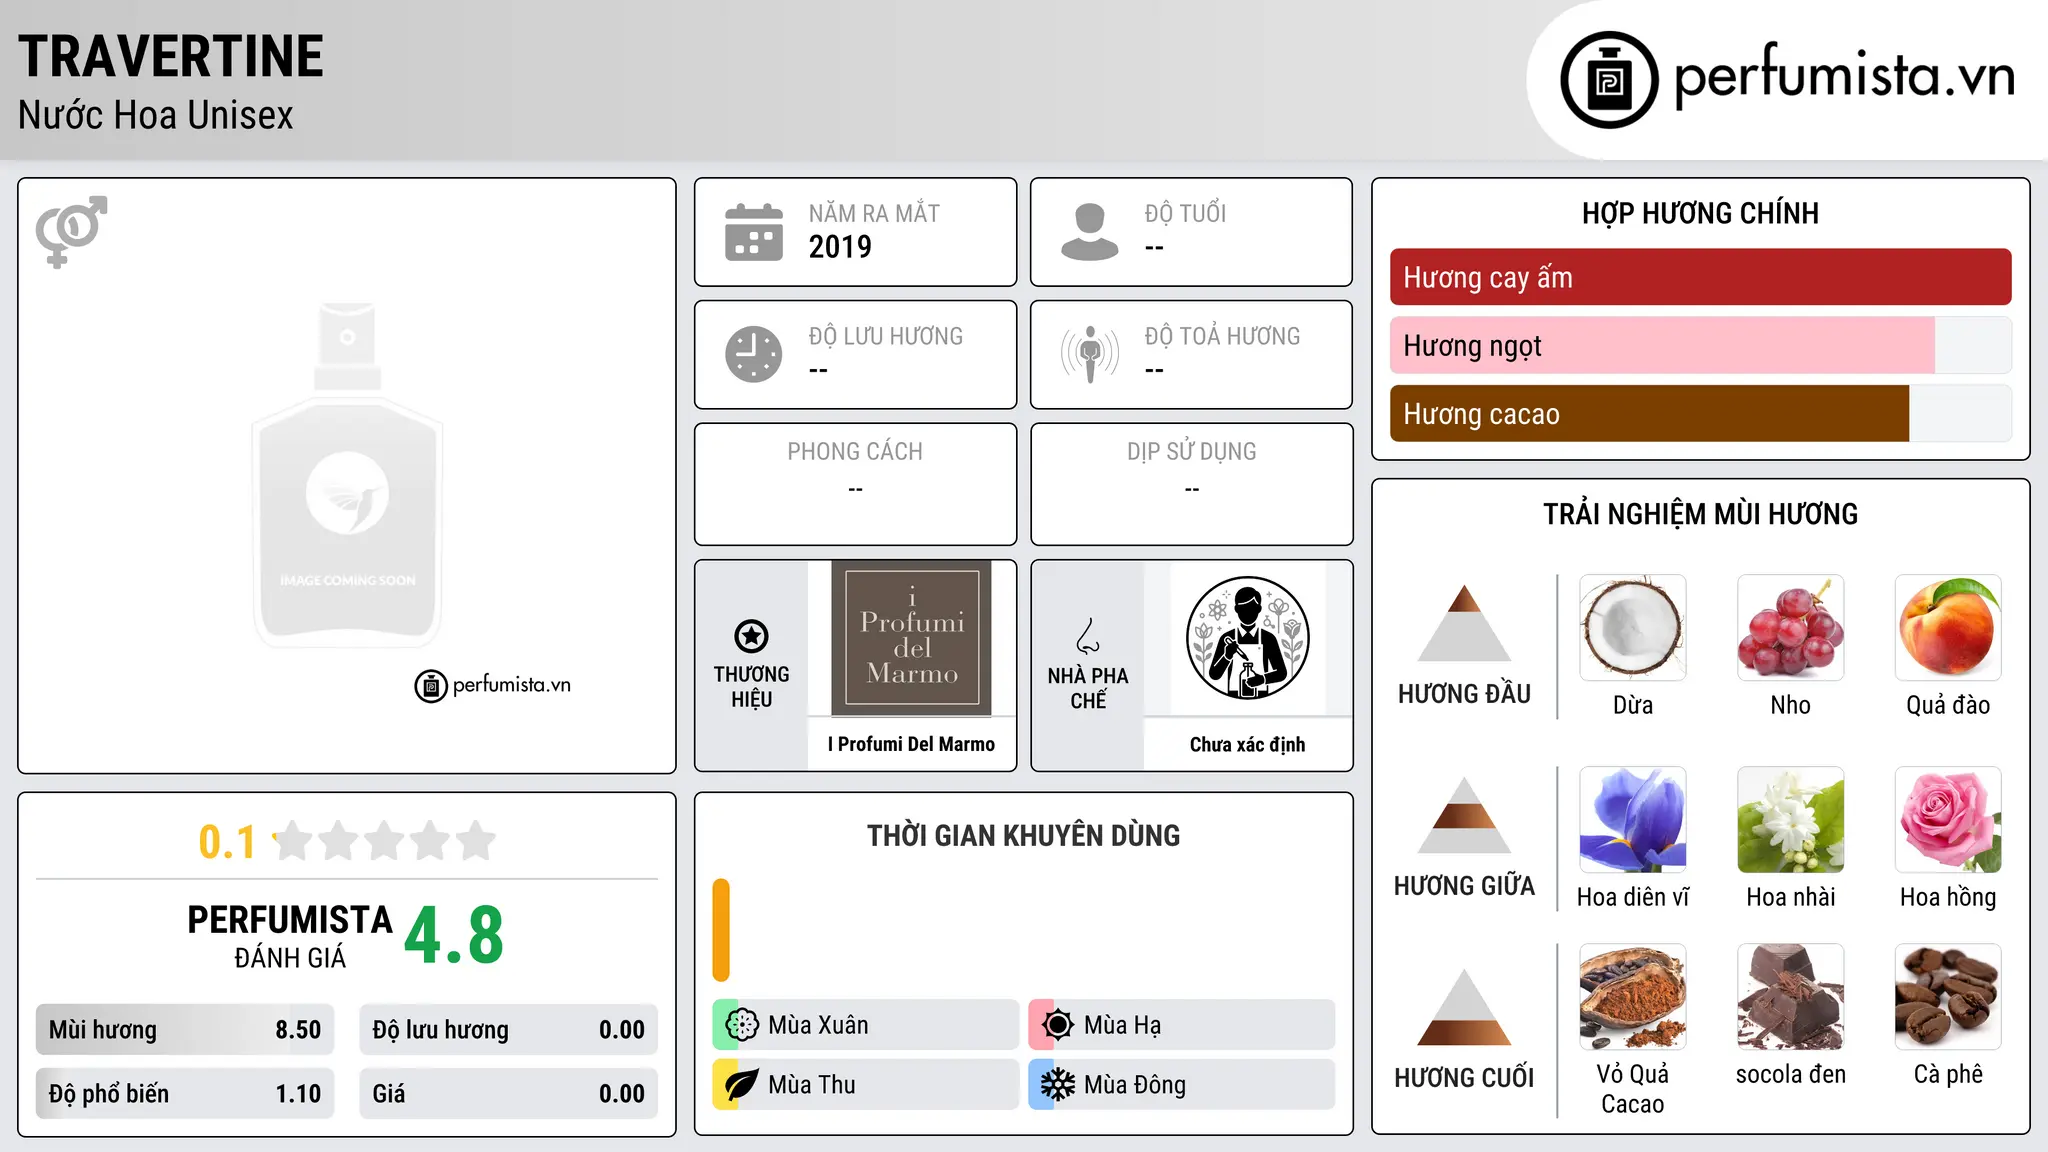Click the perfumista.vn perfume bottle logo icon
2048x1152 pixels.
(1609, 80)
